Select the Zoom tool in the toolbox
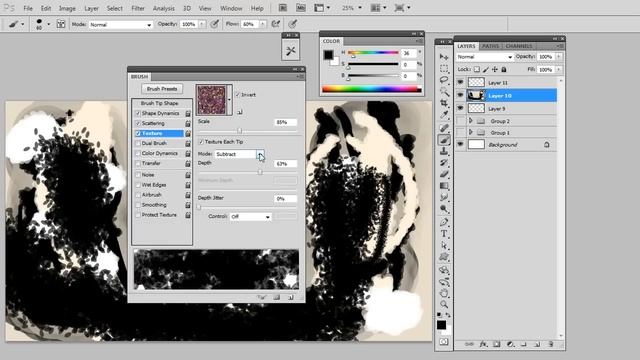 (x=444, y=304)
